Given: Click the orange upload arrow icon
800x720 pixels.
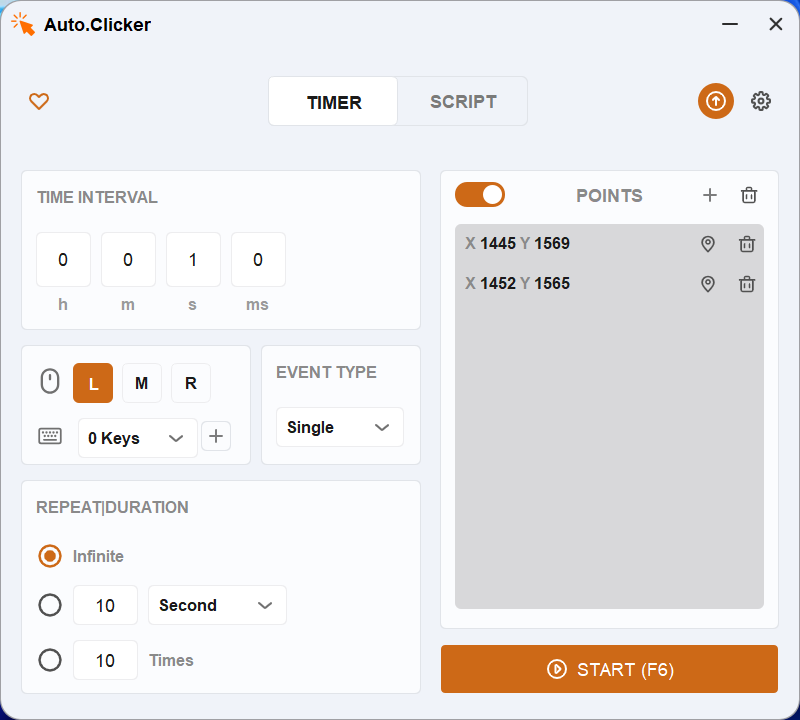Looking at the screenshot, I should point(716,101).
